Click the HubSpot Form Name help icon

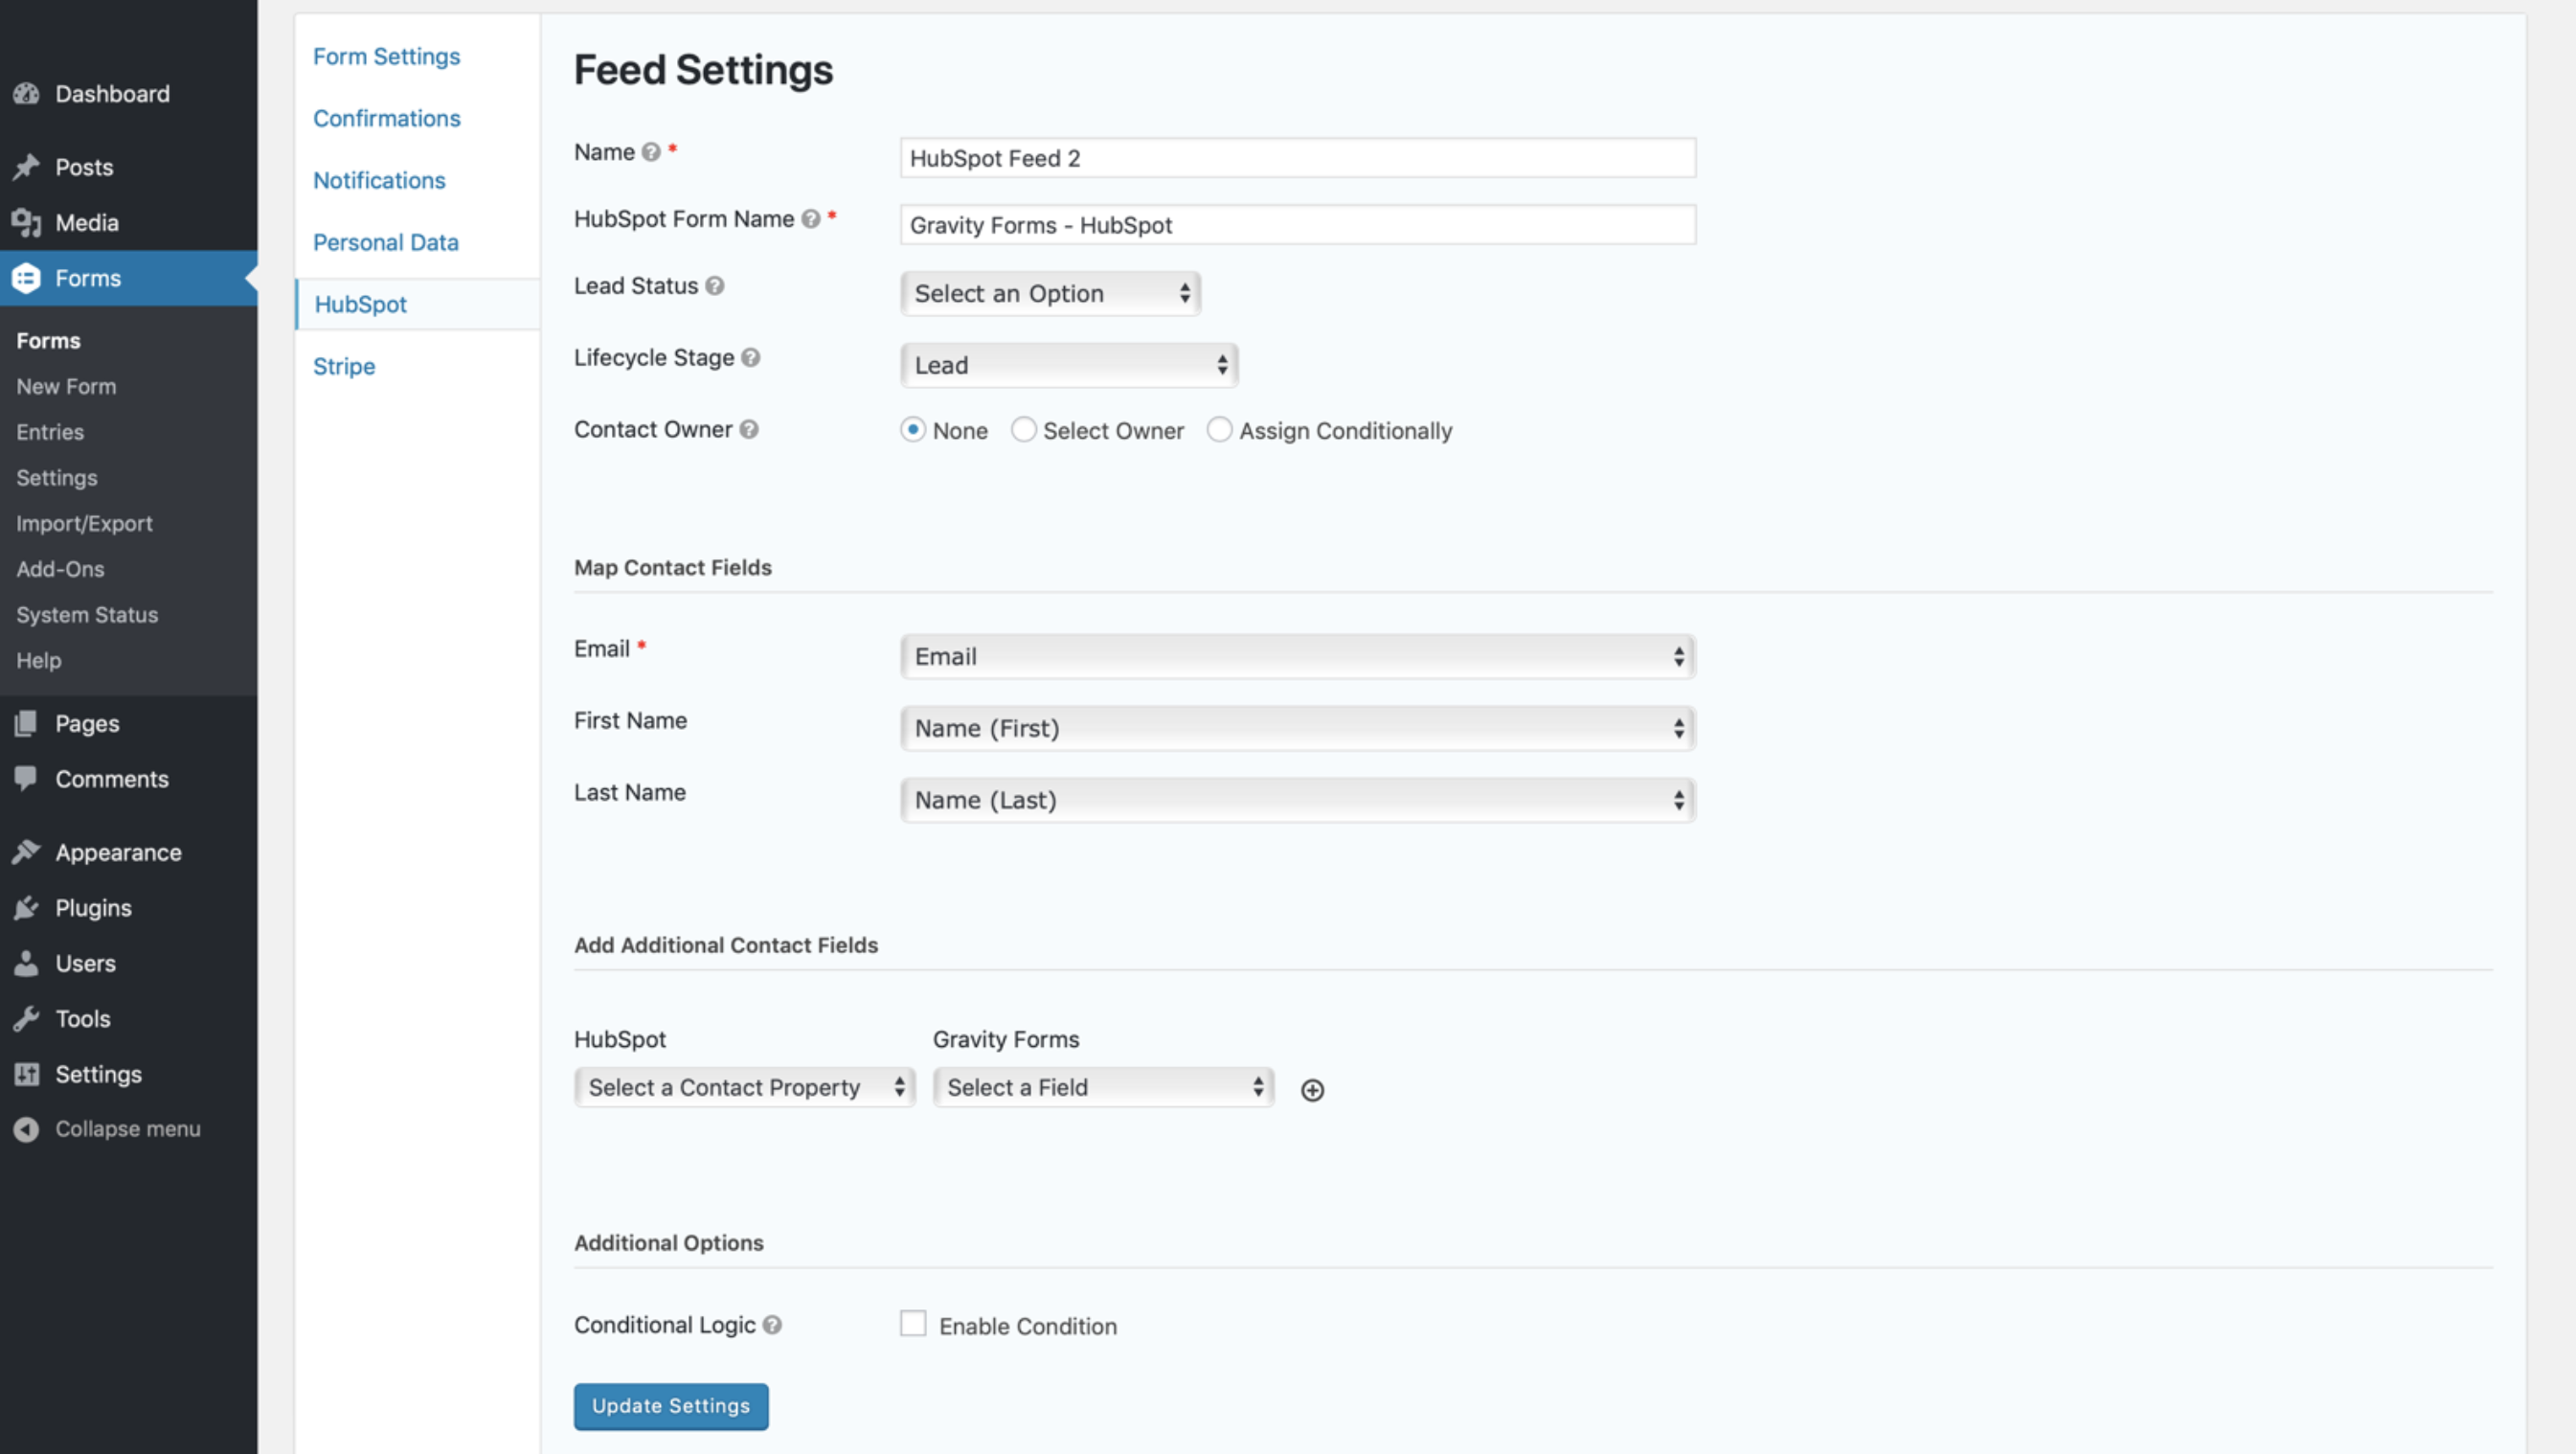click(x=811, y=219)
